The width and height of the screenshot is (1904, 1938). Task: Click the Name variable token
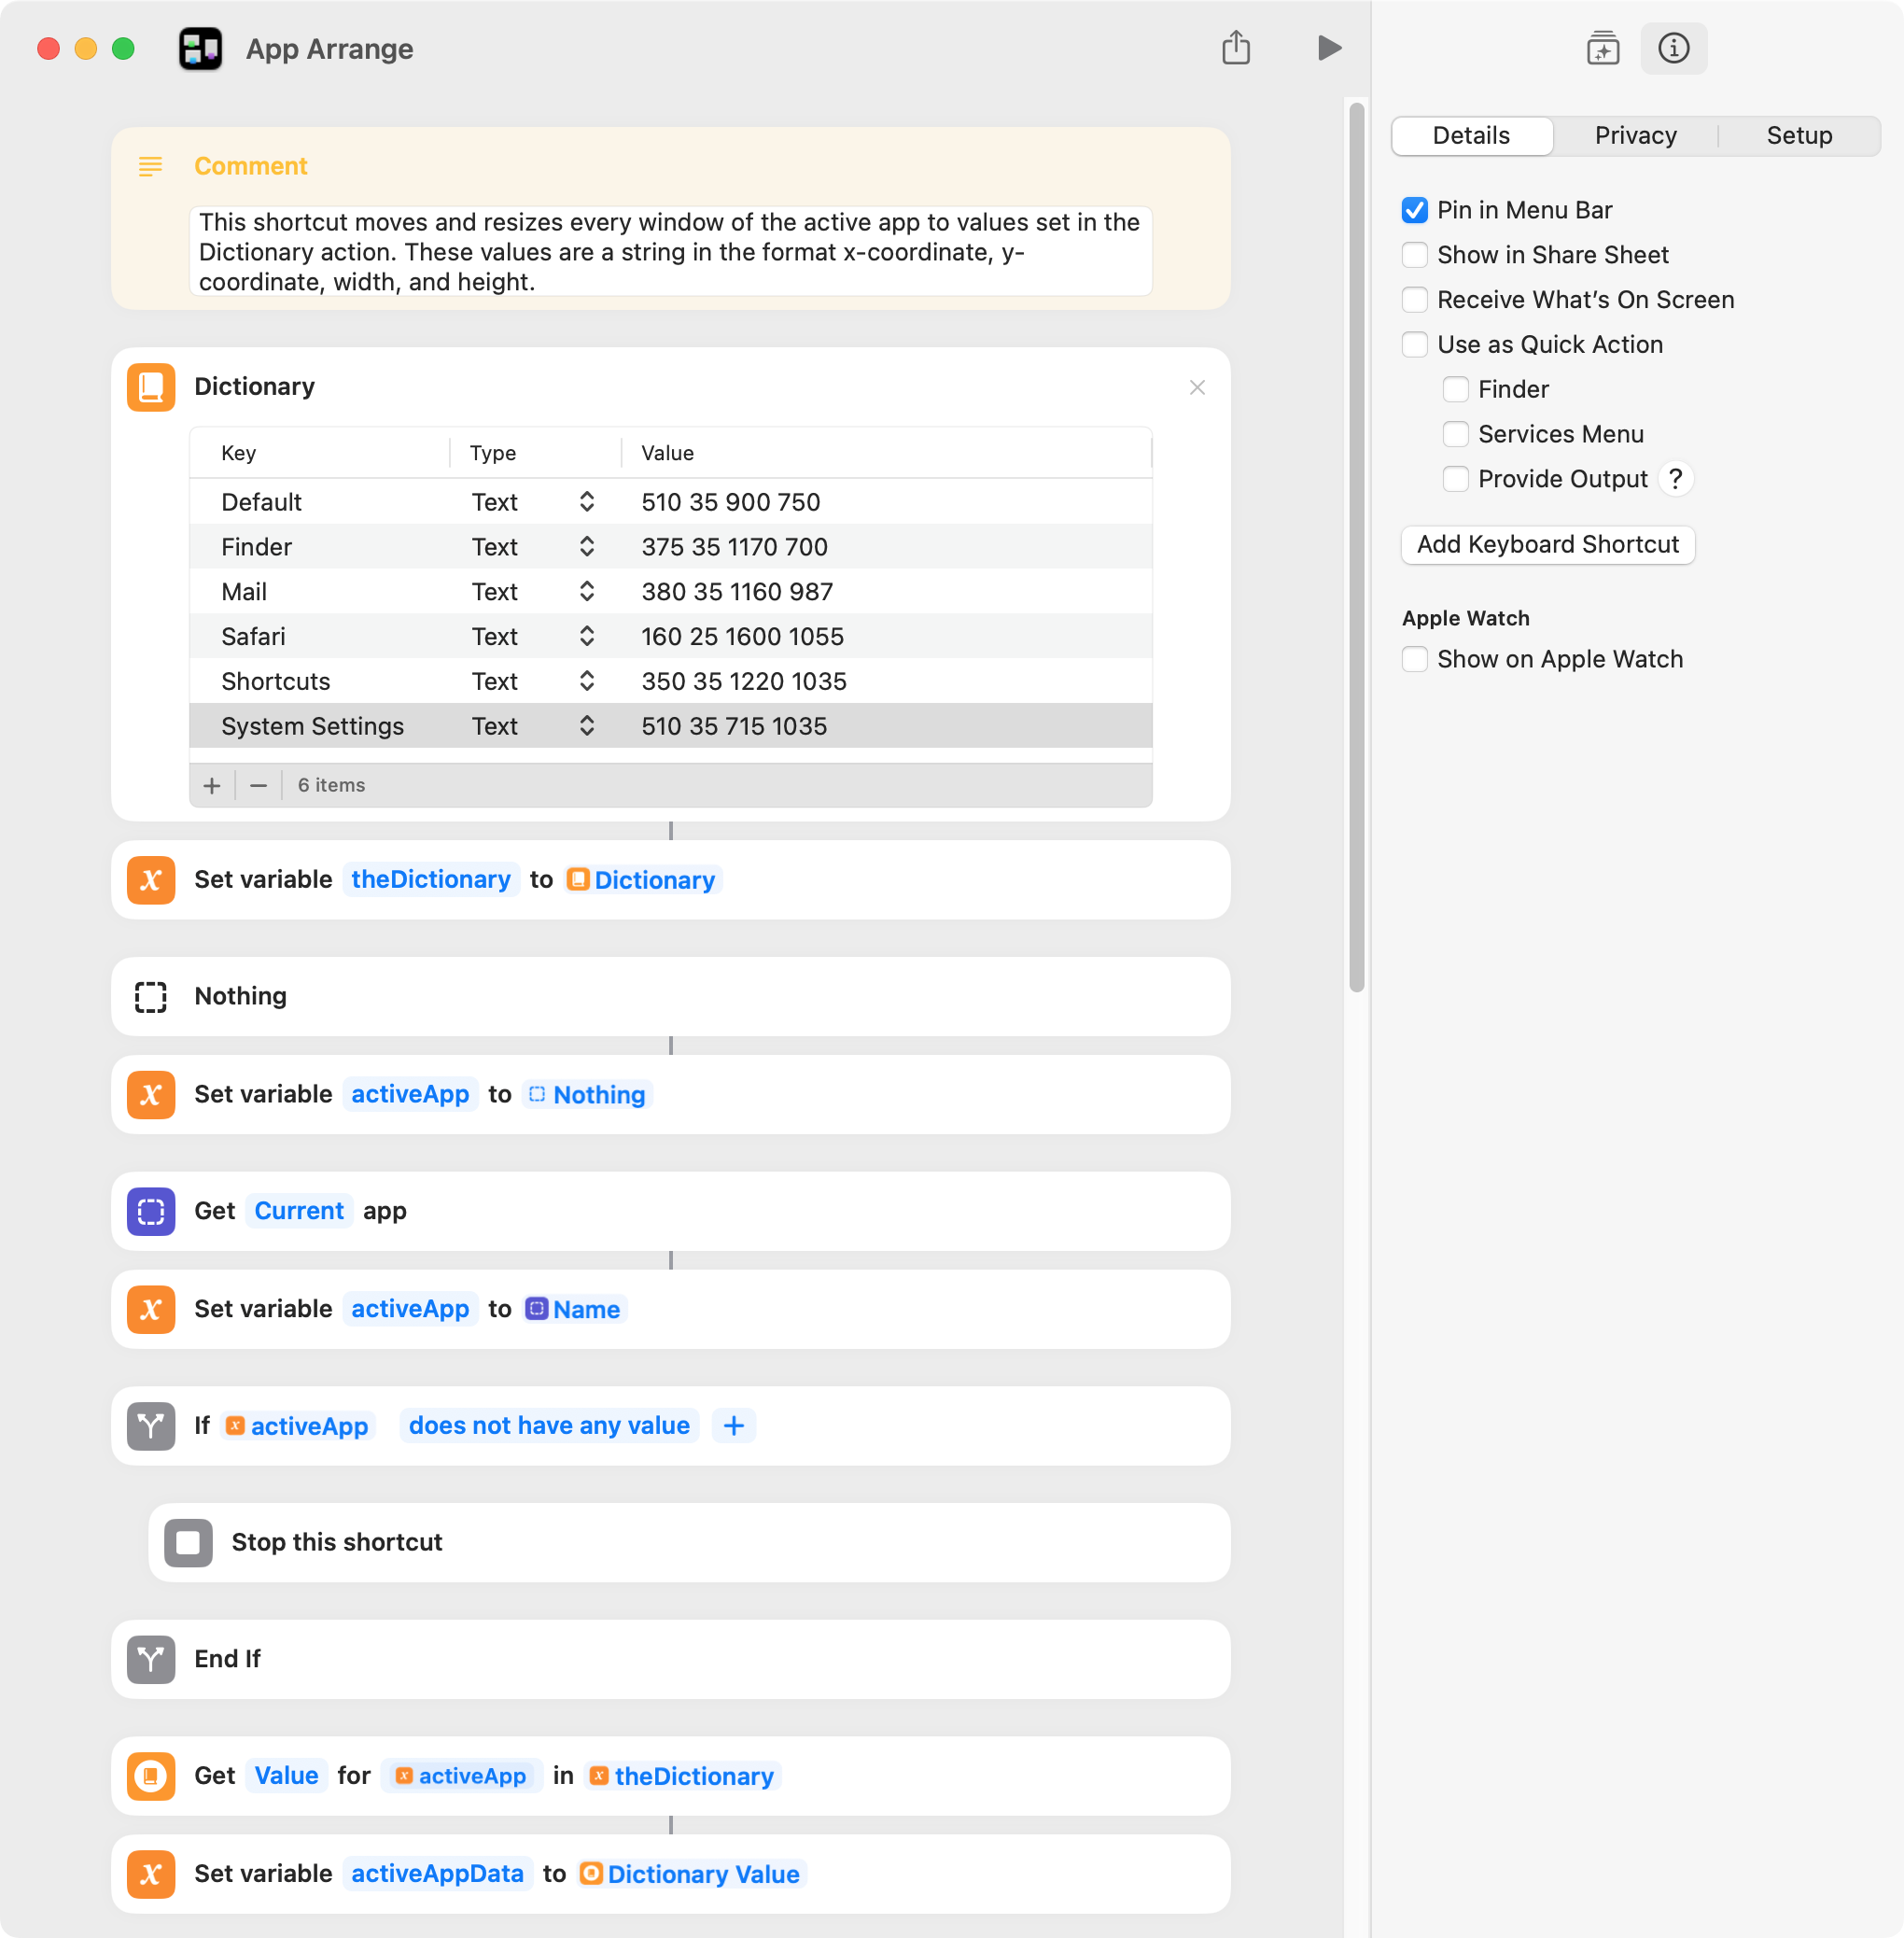point(574,1310)
